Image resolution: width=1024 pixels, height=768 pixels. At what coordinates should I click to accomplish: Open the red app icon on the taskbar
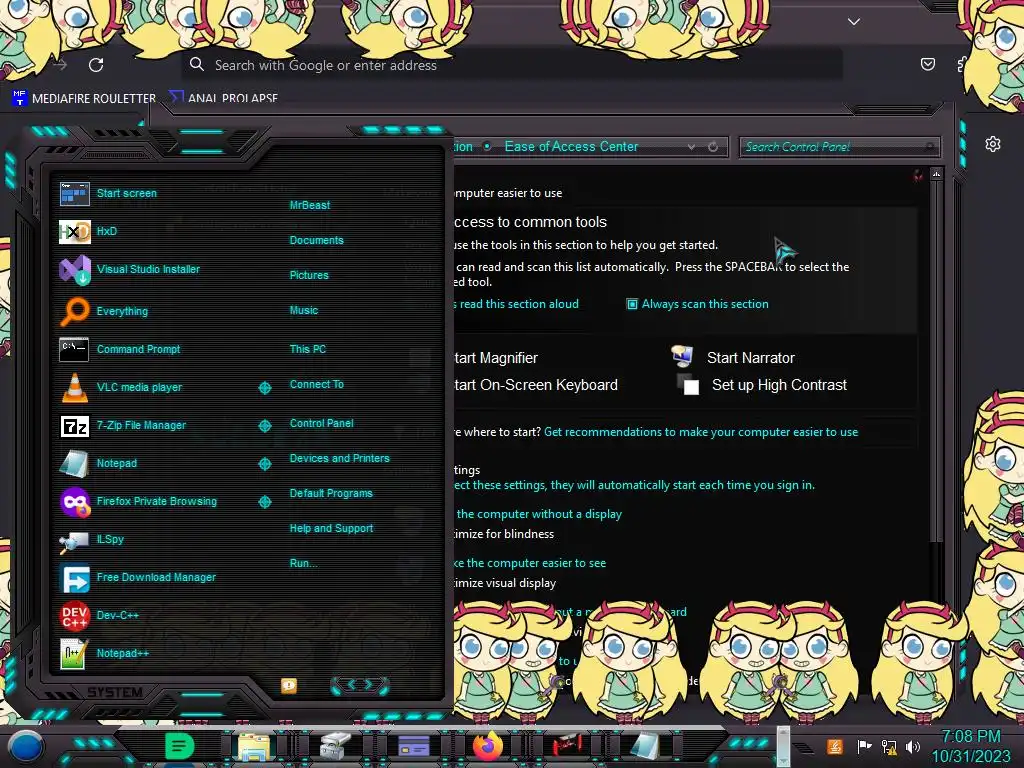(568, 746)
